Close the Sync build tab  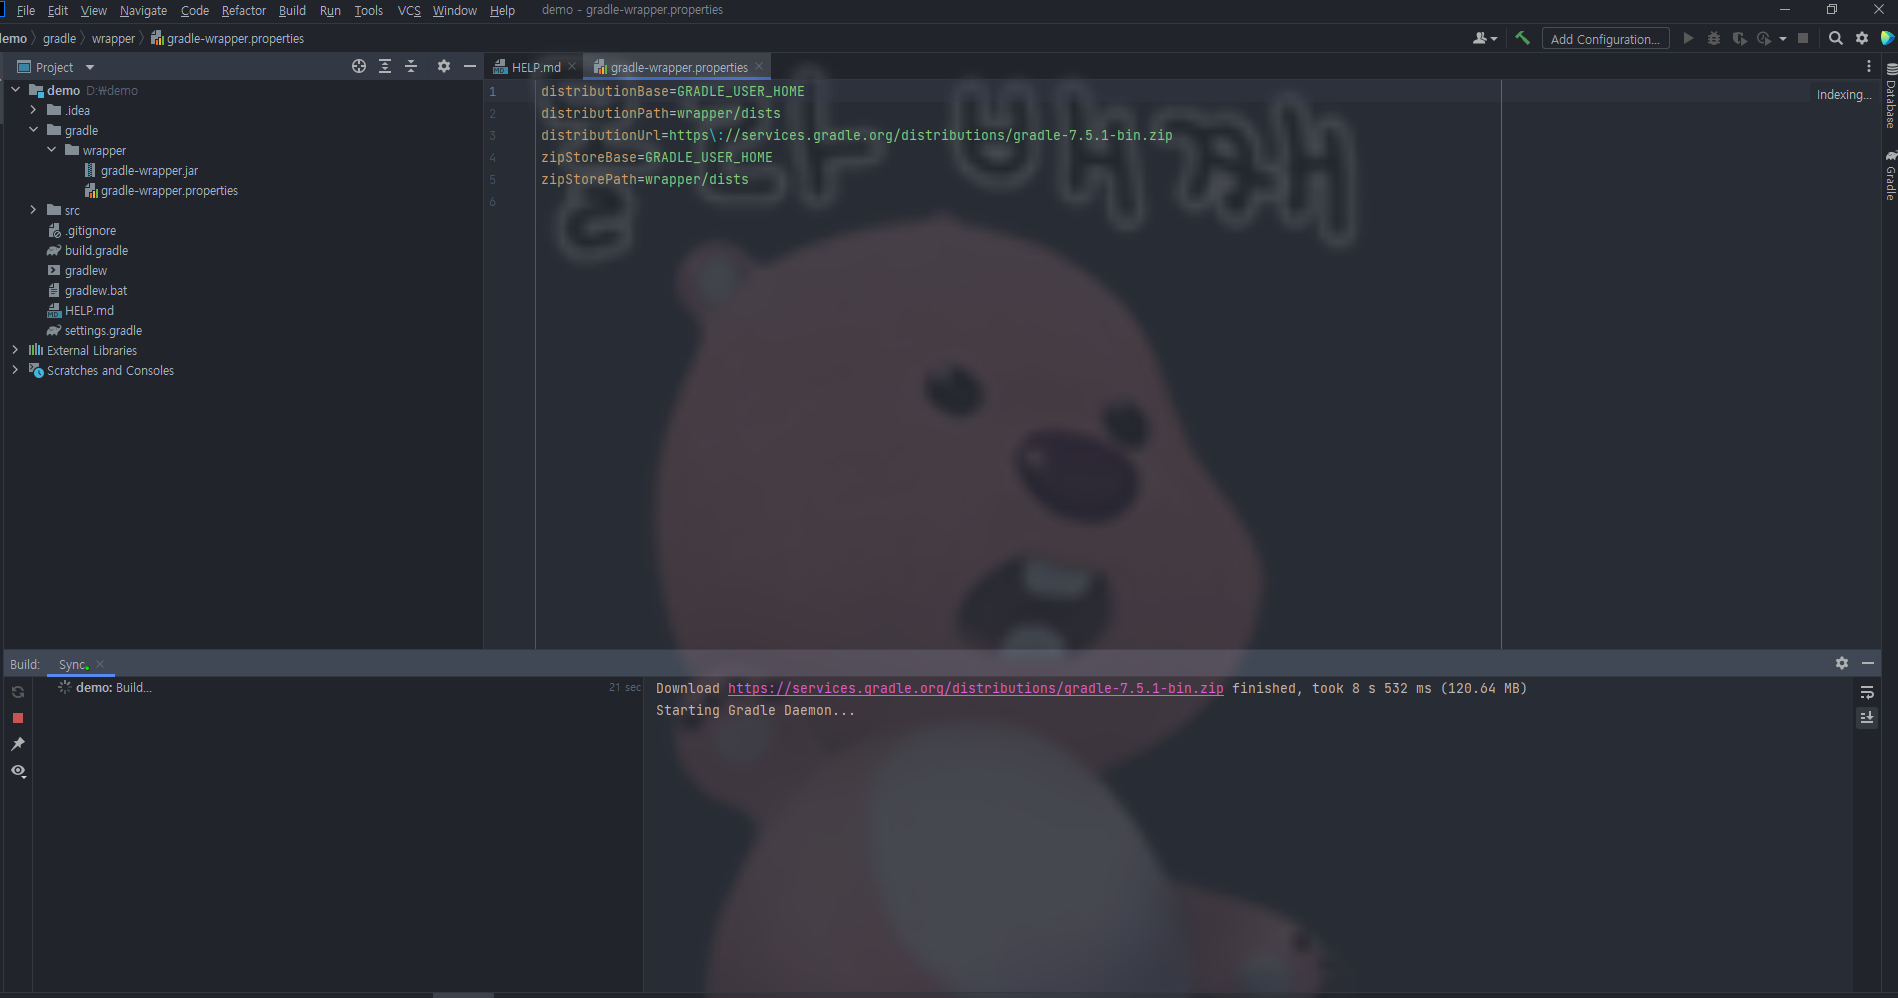pyautogui.click(x=100, y=664)
